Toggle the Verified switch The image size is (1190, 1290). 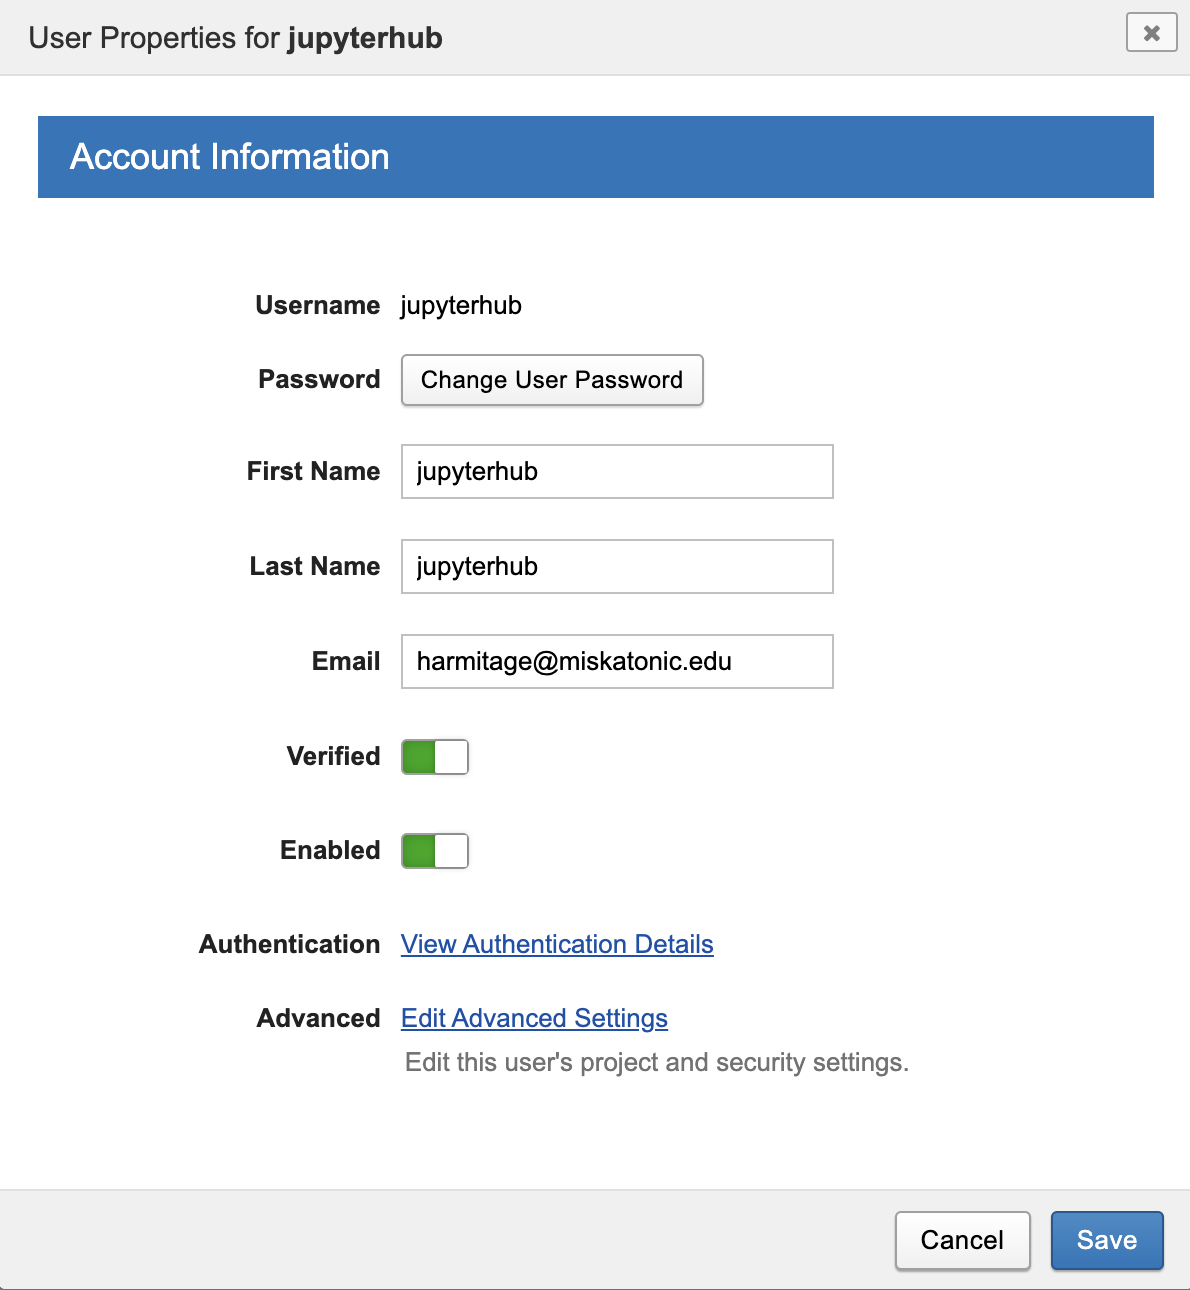[435, 757]
